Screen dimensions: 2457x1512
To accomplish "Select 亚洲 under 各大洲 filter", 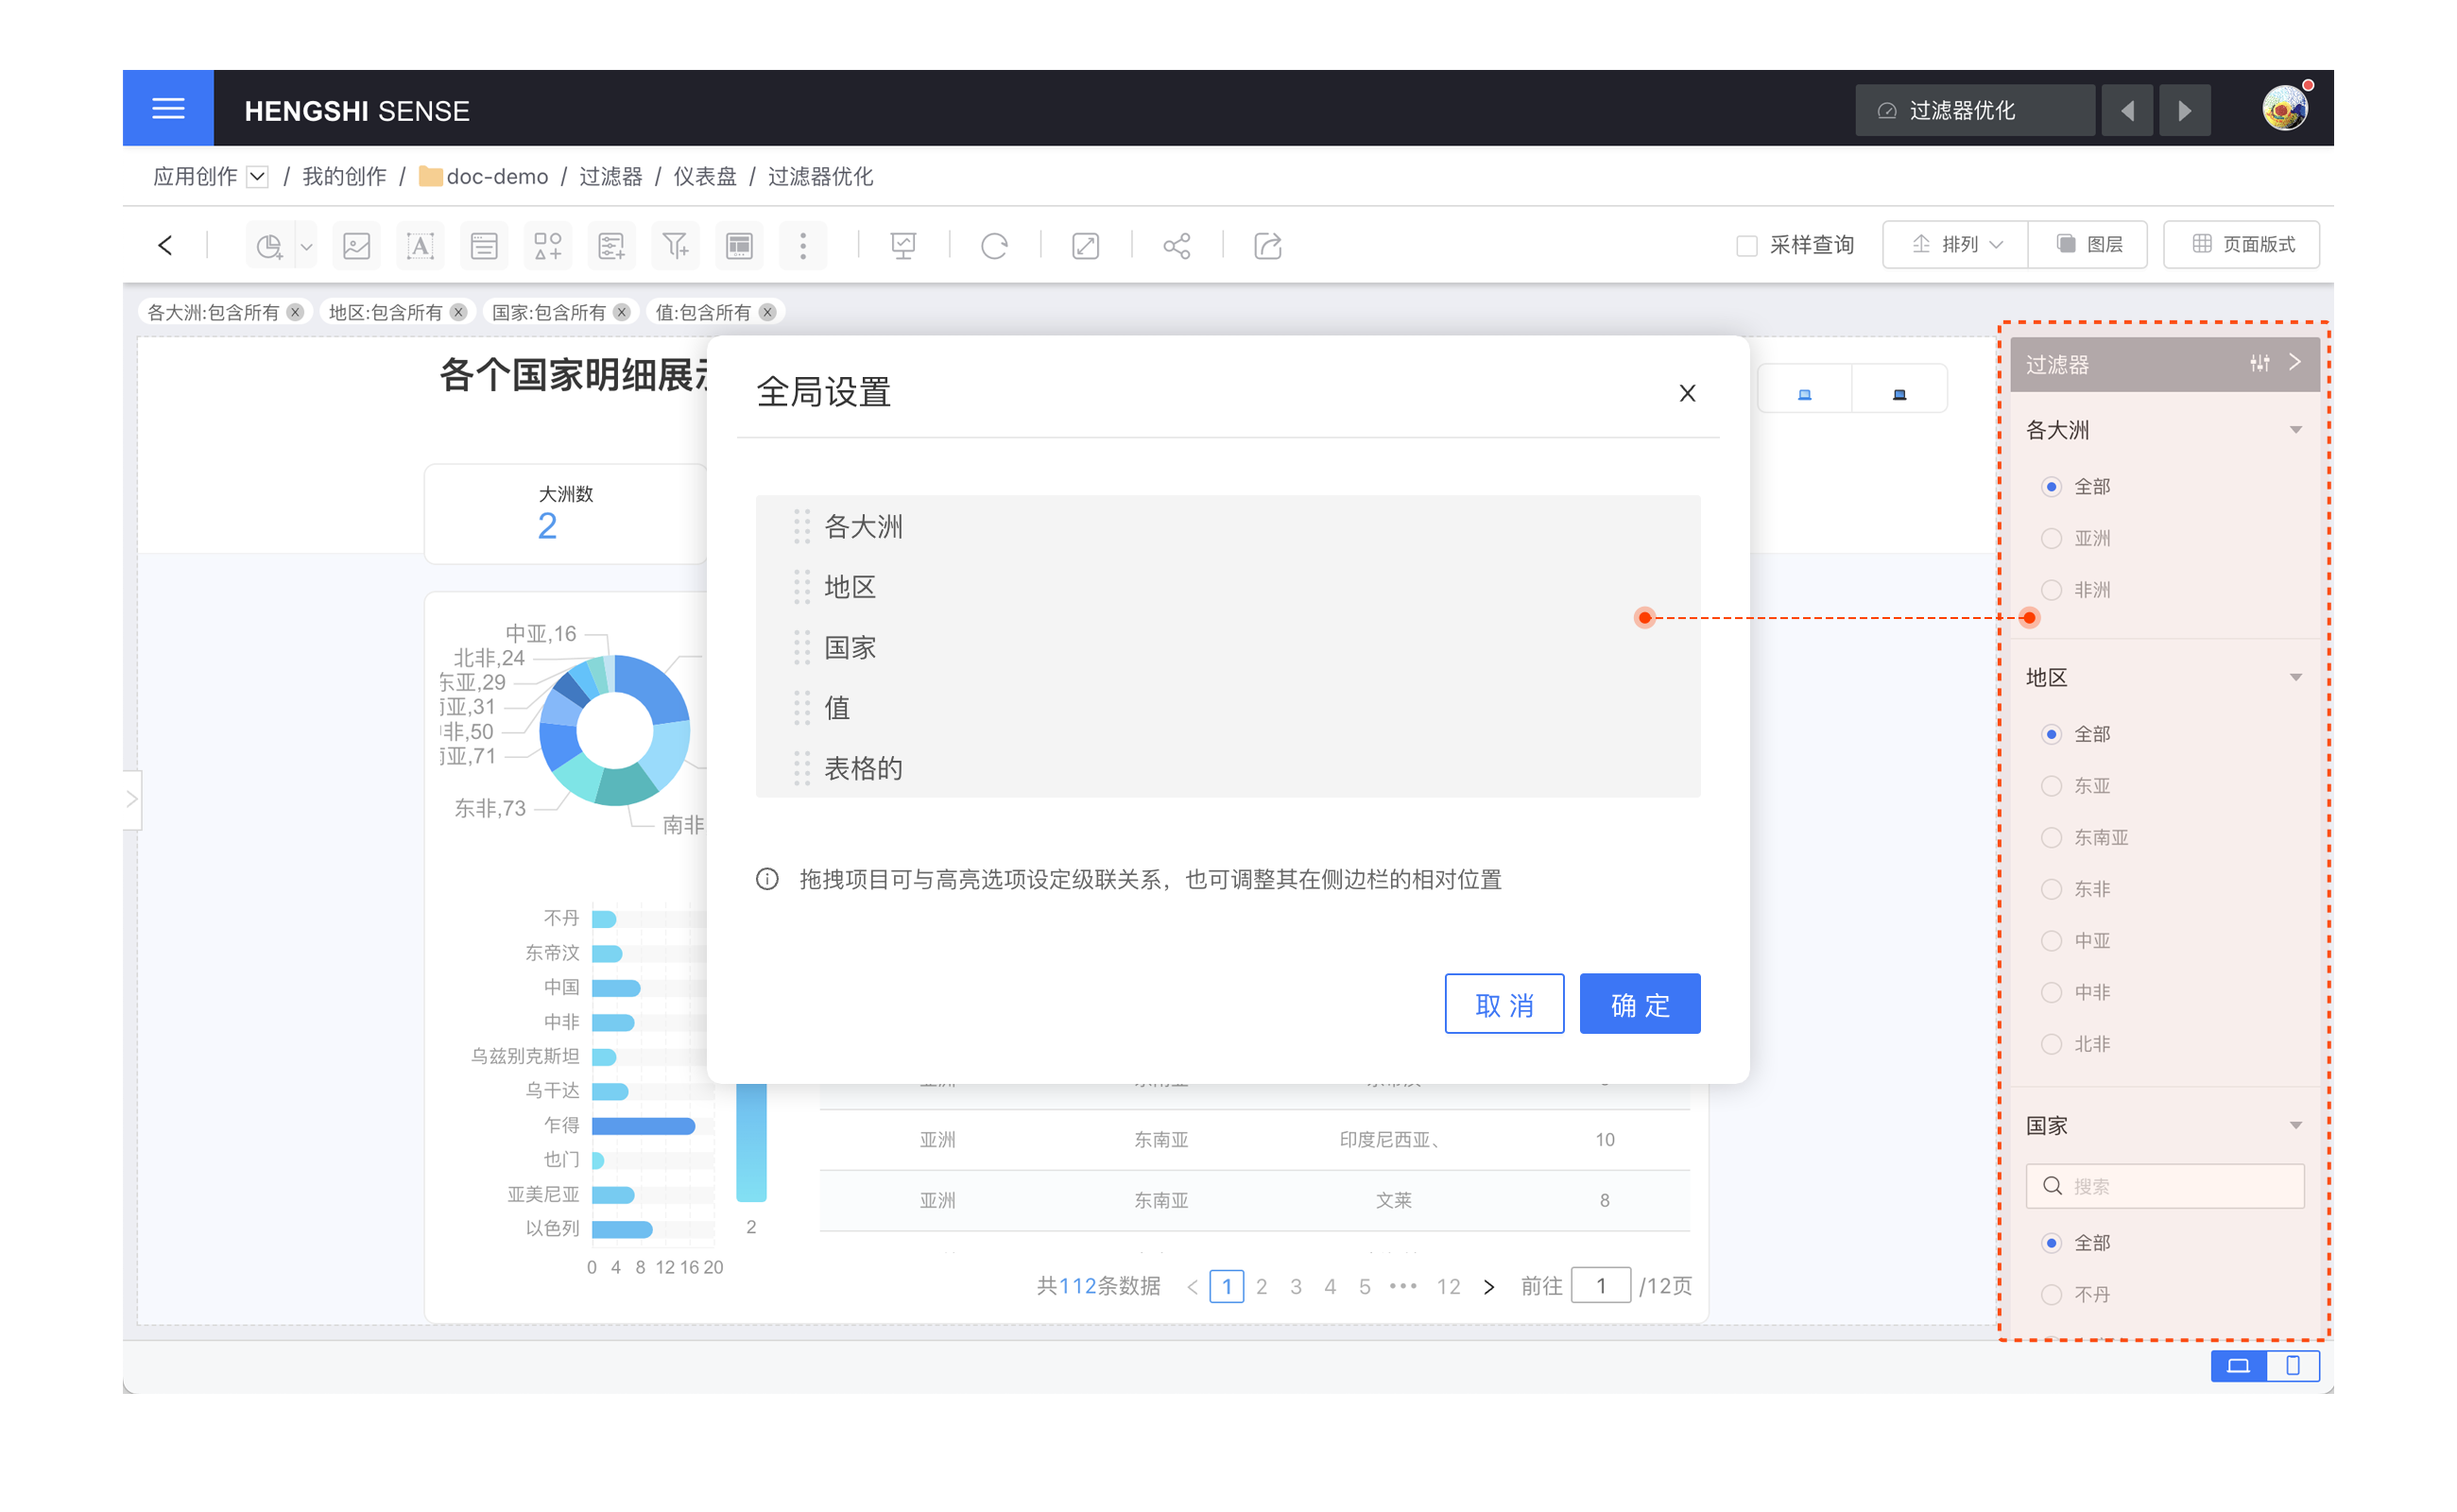I will pos(2052,539).
